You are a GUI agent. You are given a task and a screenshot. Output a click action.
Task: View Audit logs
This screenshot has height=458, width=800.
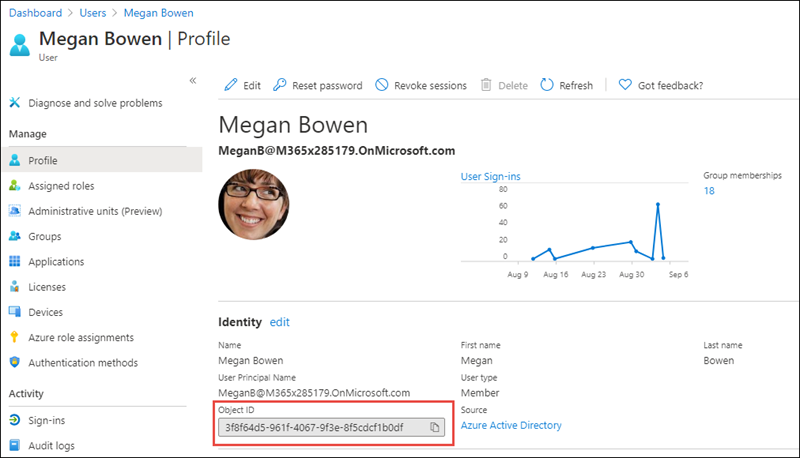[51, 446]
